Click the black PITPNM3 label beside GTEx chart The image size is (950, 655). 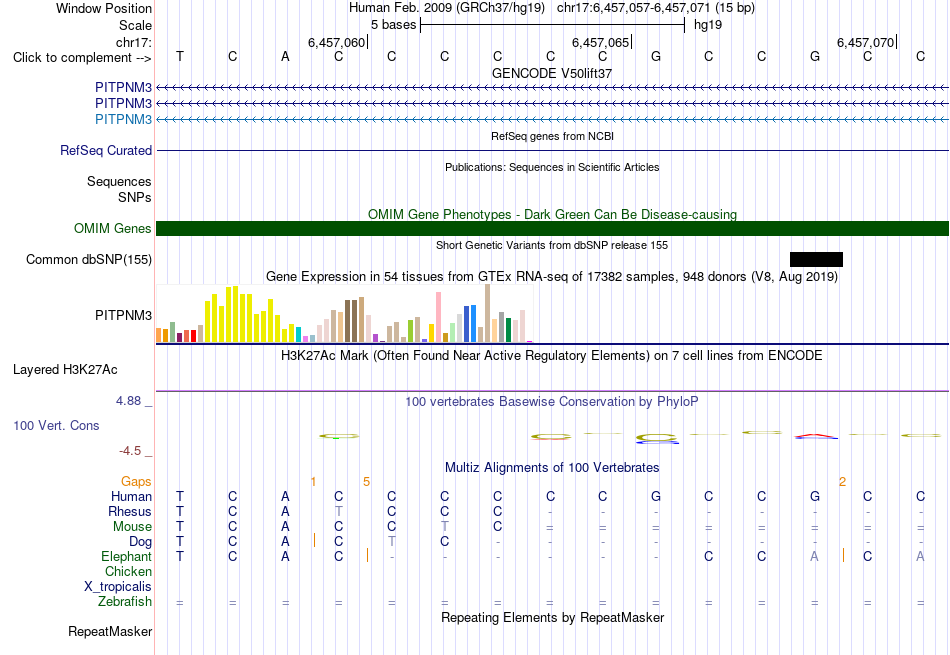(x=123, y=315)
